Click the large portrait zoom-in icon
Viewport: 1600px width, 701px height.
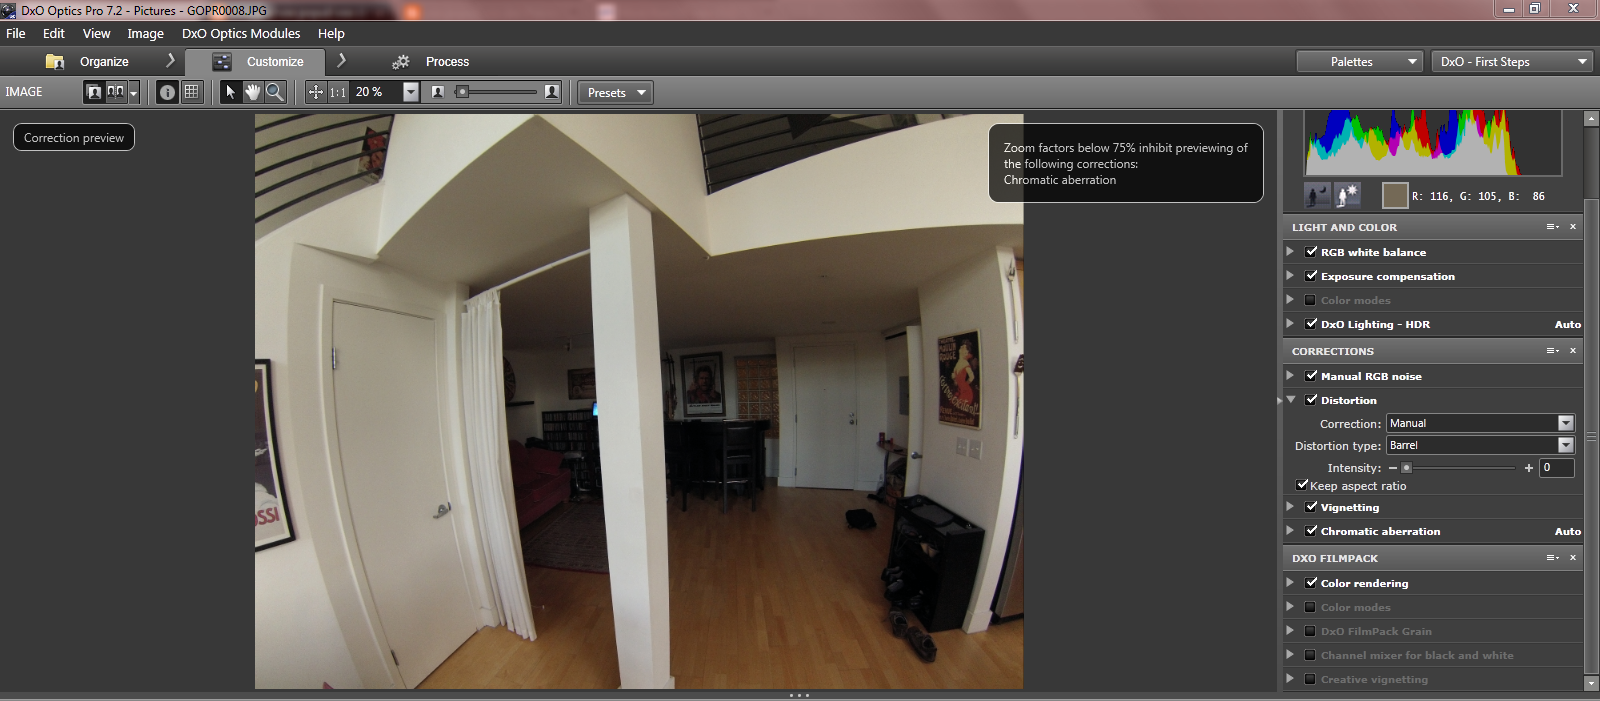point(552,92)
